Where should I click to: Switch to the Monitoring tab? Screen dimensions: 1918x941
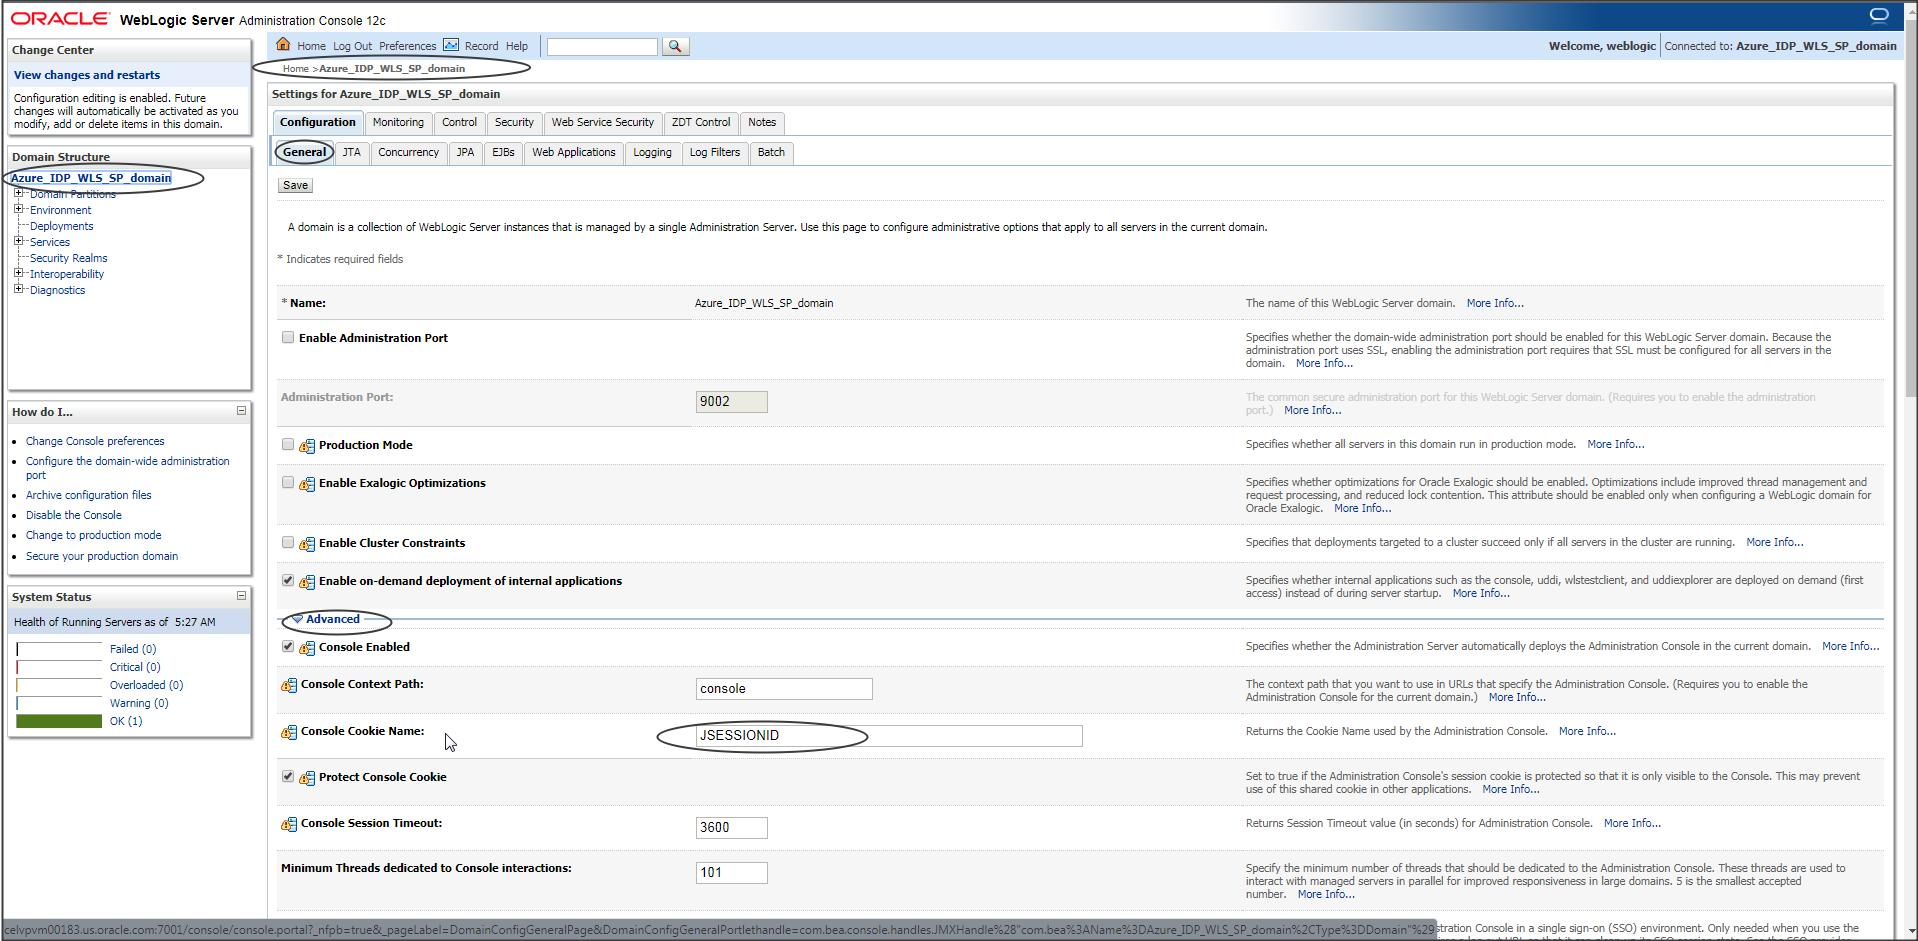pos(398,123)
